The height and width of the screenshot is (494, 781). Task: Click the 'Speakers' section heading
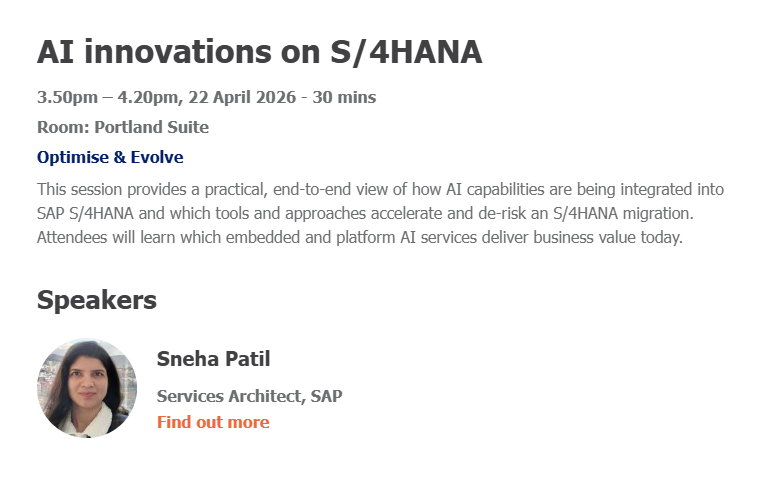pos(97,299)
